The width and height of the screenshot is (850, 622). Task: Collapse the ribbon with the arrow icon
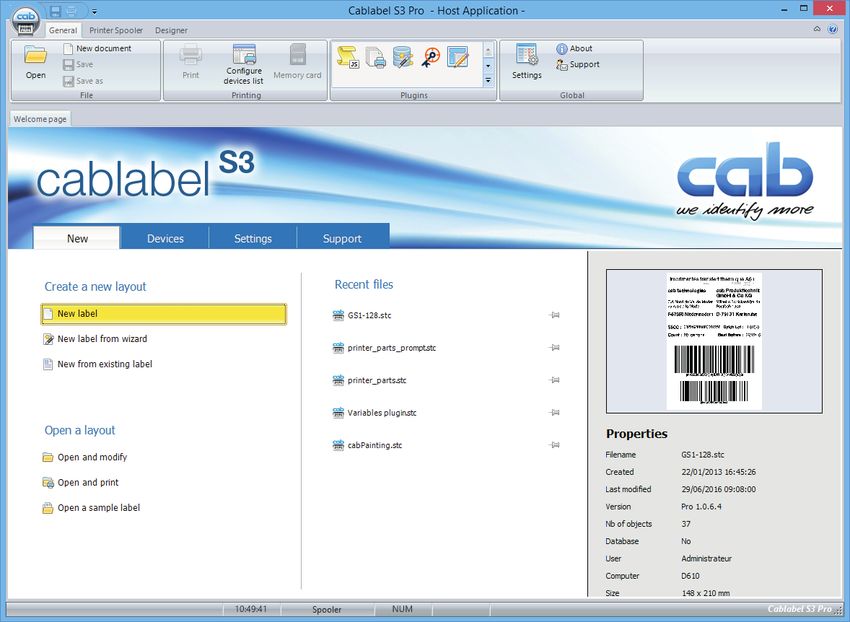click(817, 29)
